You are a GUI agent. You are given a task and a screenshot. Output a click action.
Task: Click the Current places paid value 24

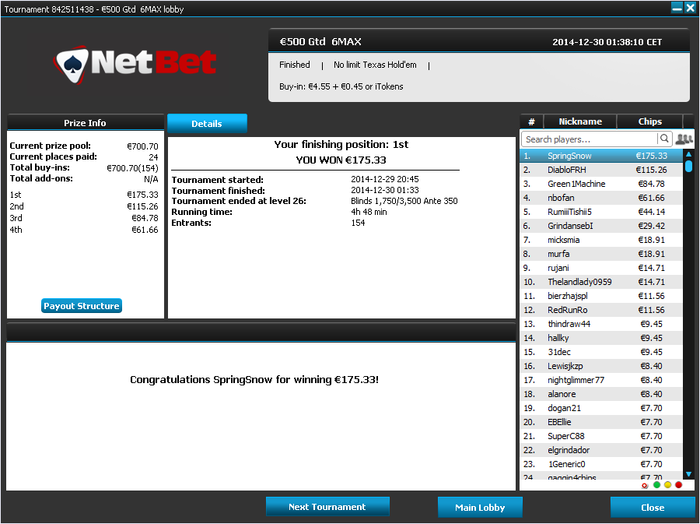(x=154, y=157)
